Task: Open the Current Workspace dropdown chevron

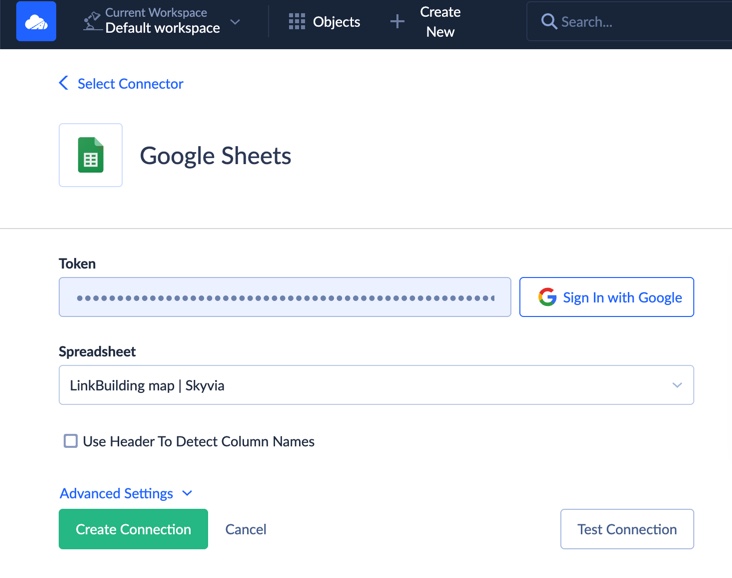Action: 235,22
